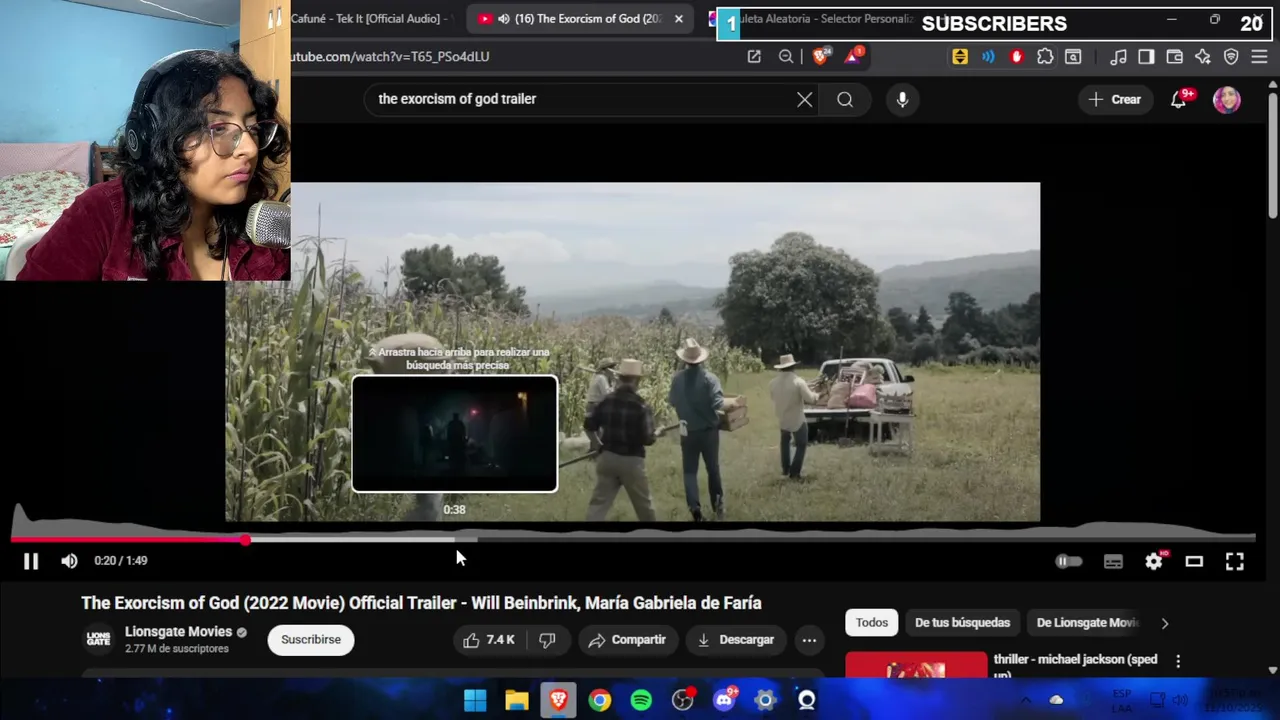The width and height of the screenshot is (1280, 720).
Task: Open the Brave VPN shield icon
Action: (x=1231, y=57)
